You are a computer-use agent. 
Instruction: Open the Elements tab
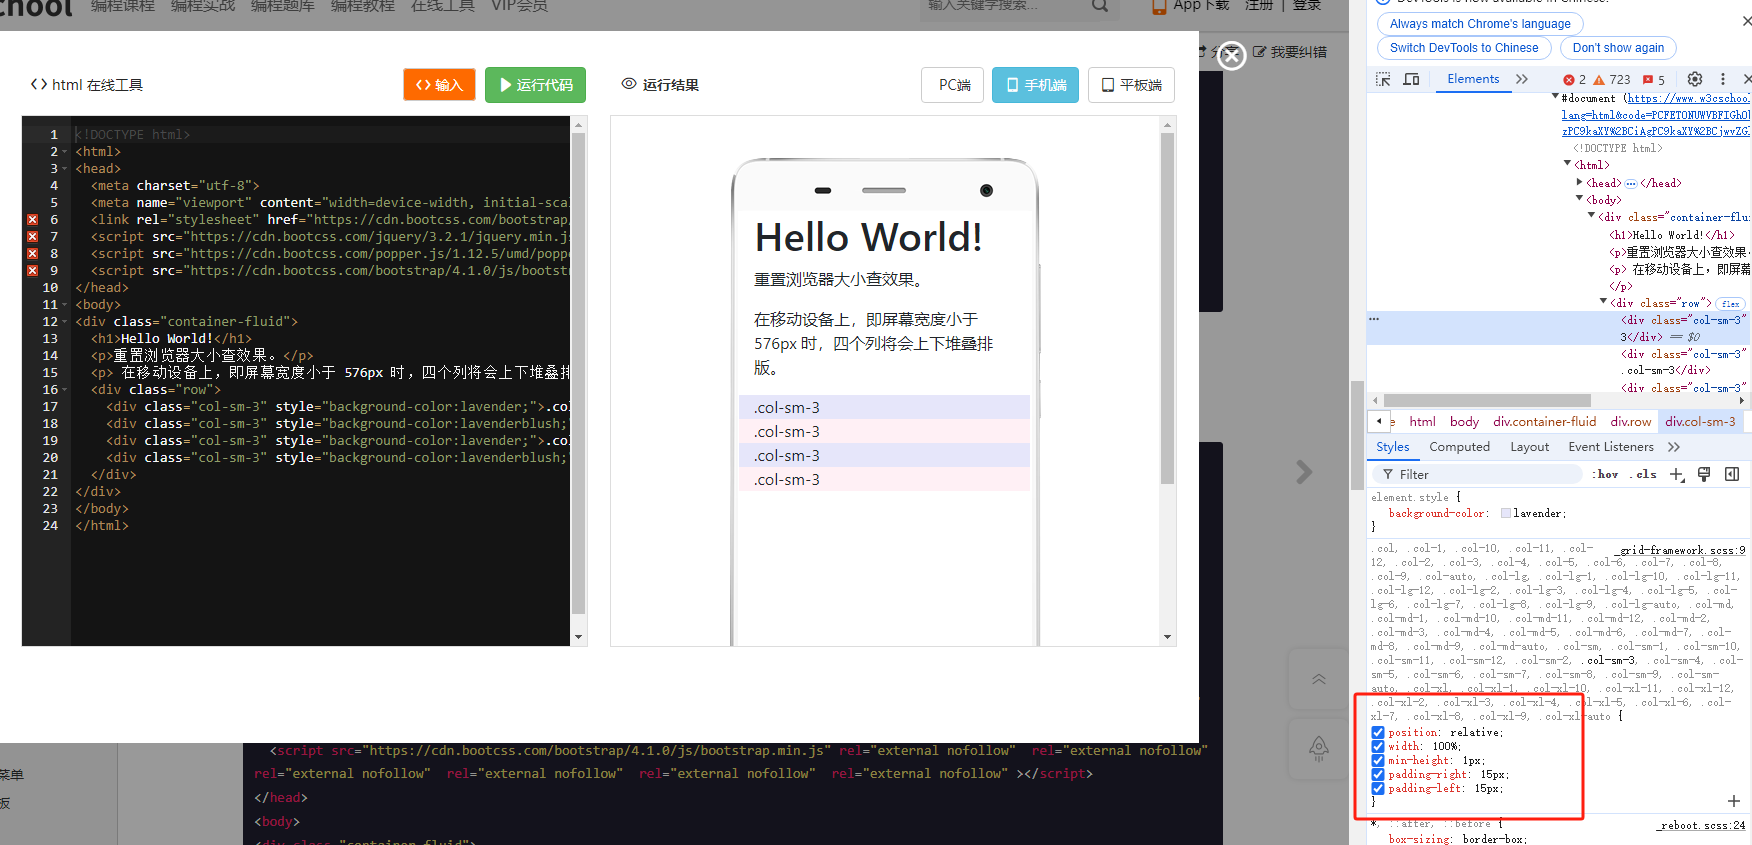1473,79
